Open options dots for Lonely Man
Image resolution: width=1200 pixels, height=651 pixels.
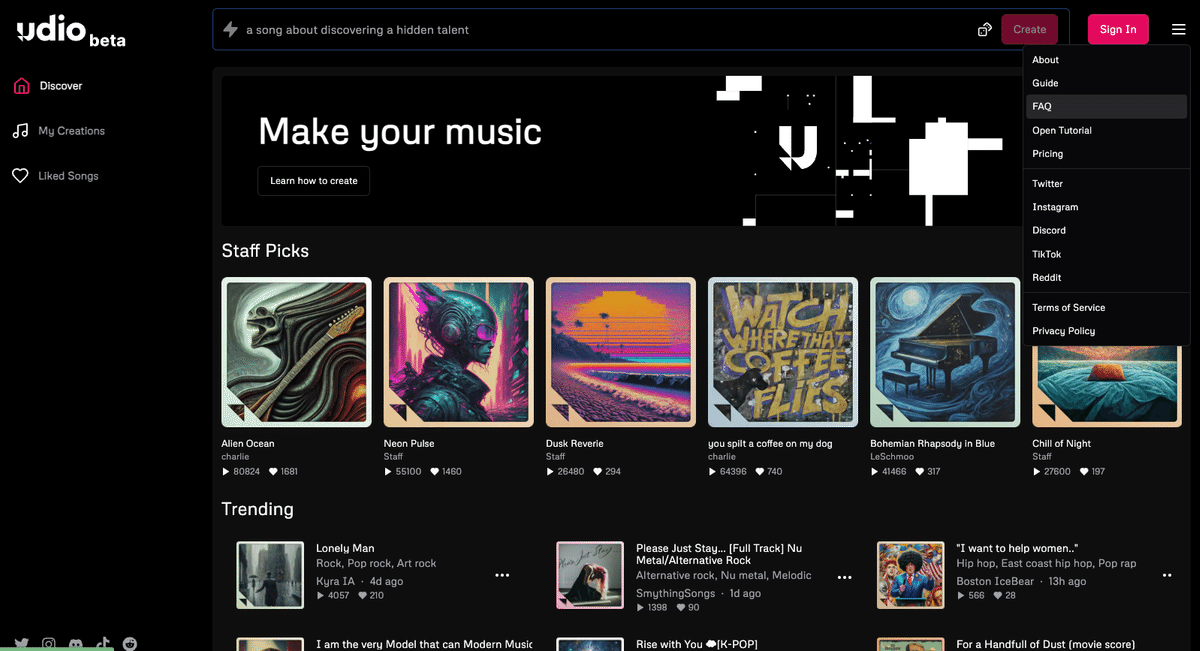coord(502,575)
